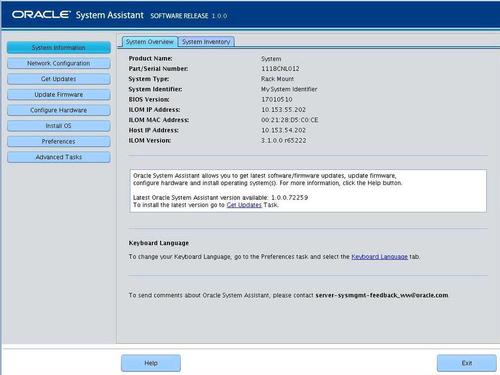Select the serial number 1118CNL012
The height and width of the screenshot is (375, 500).
pyautogui.click(x=280, y=69)
